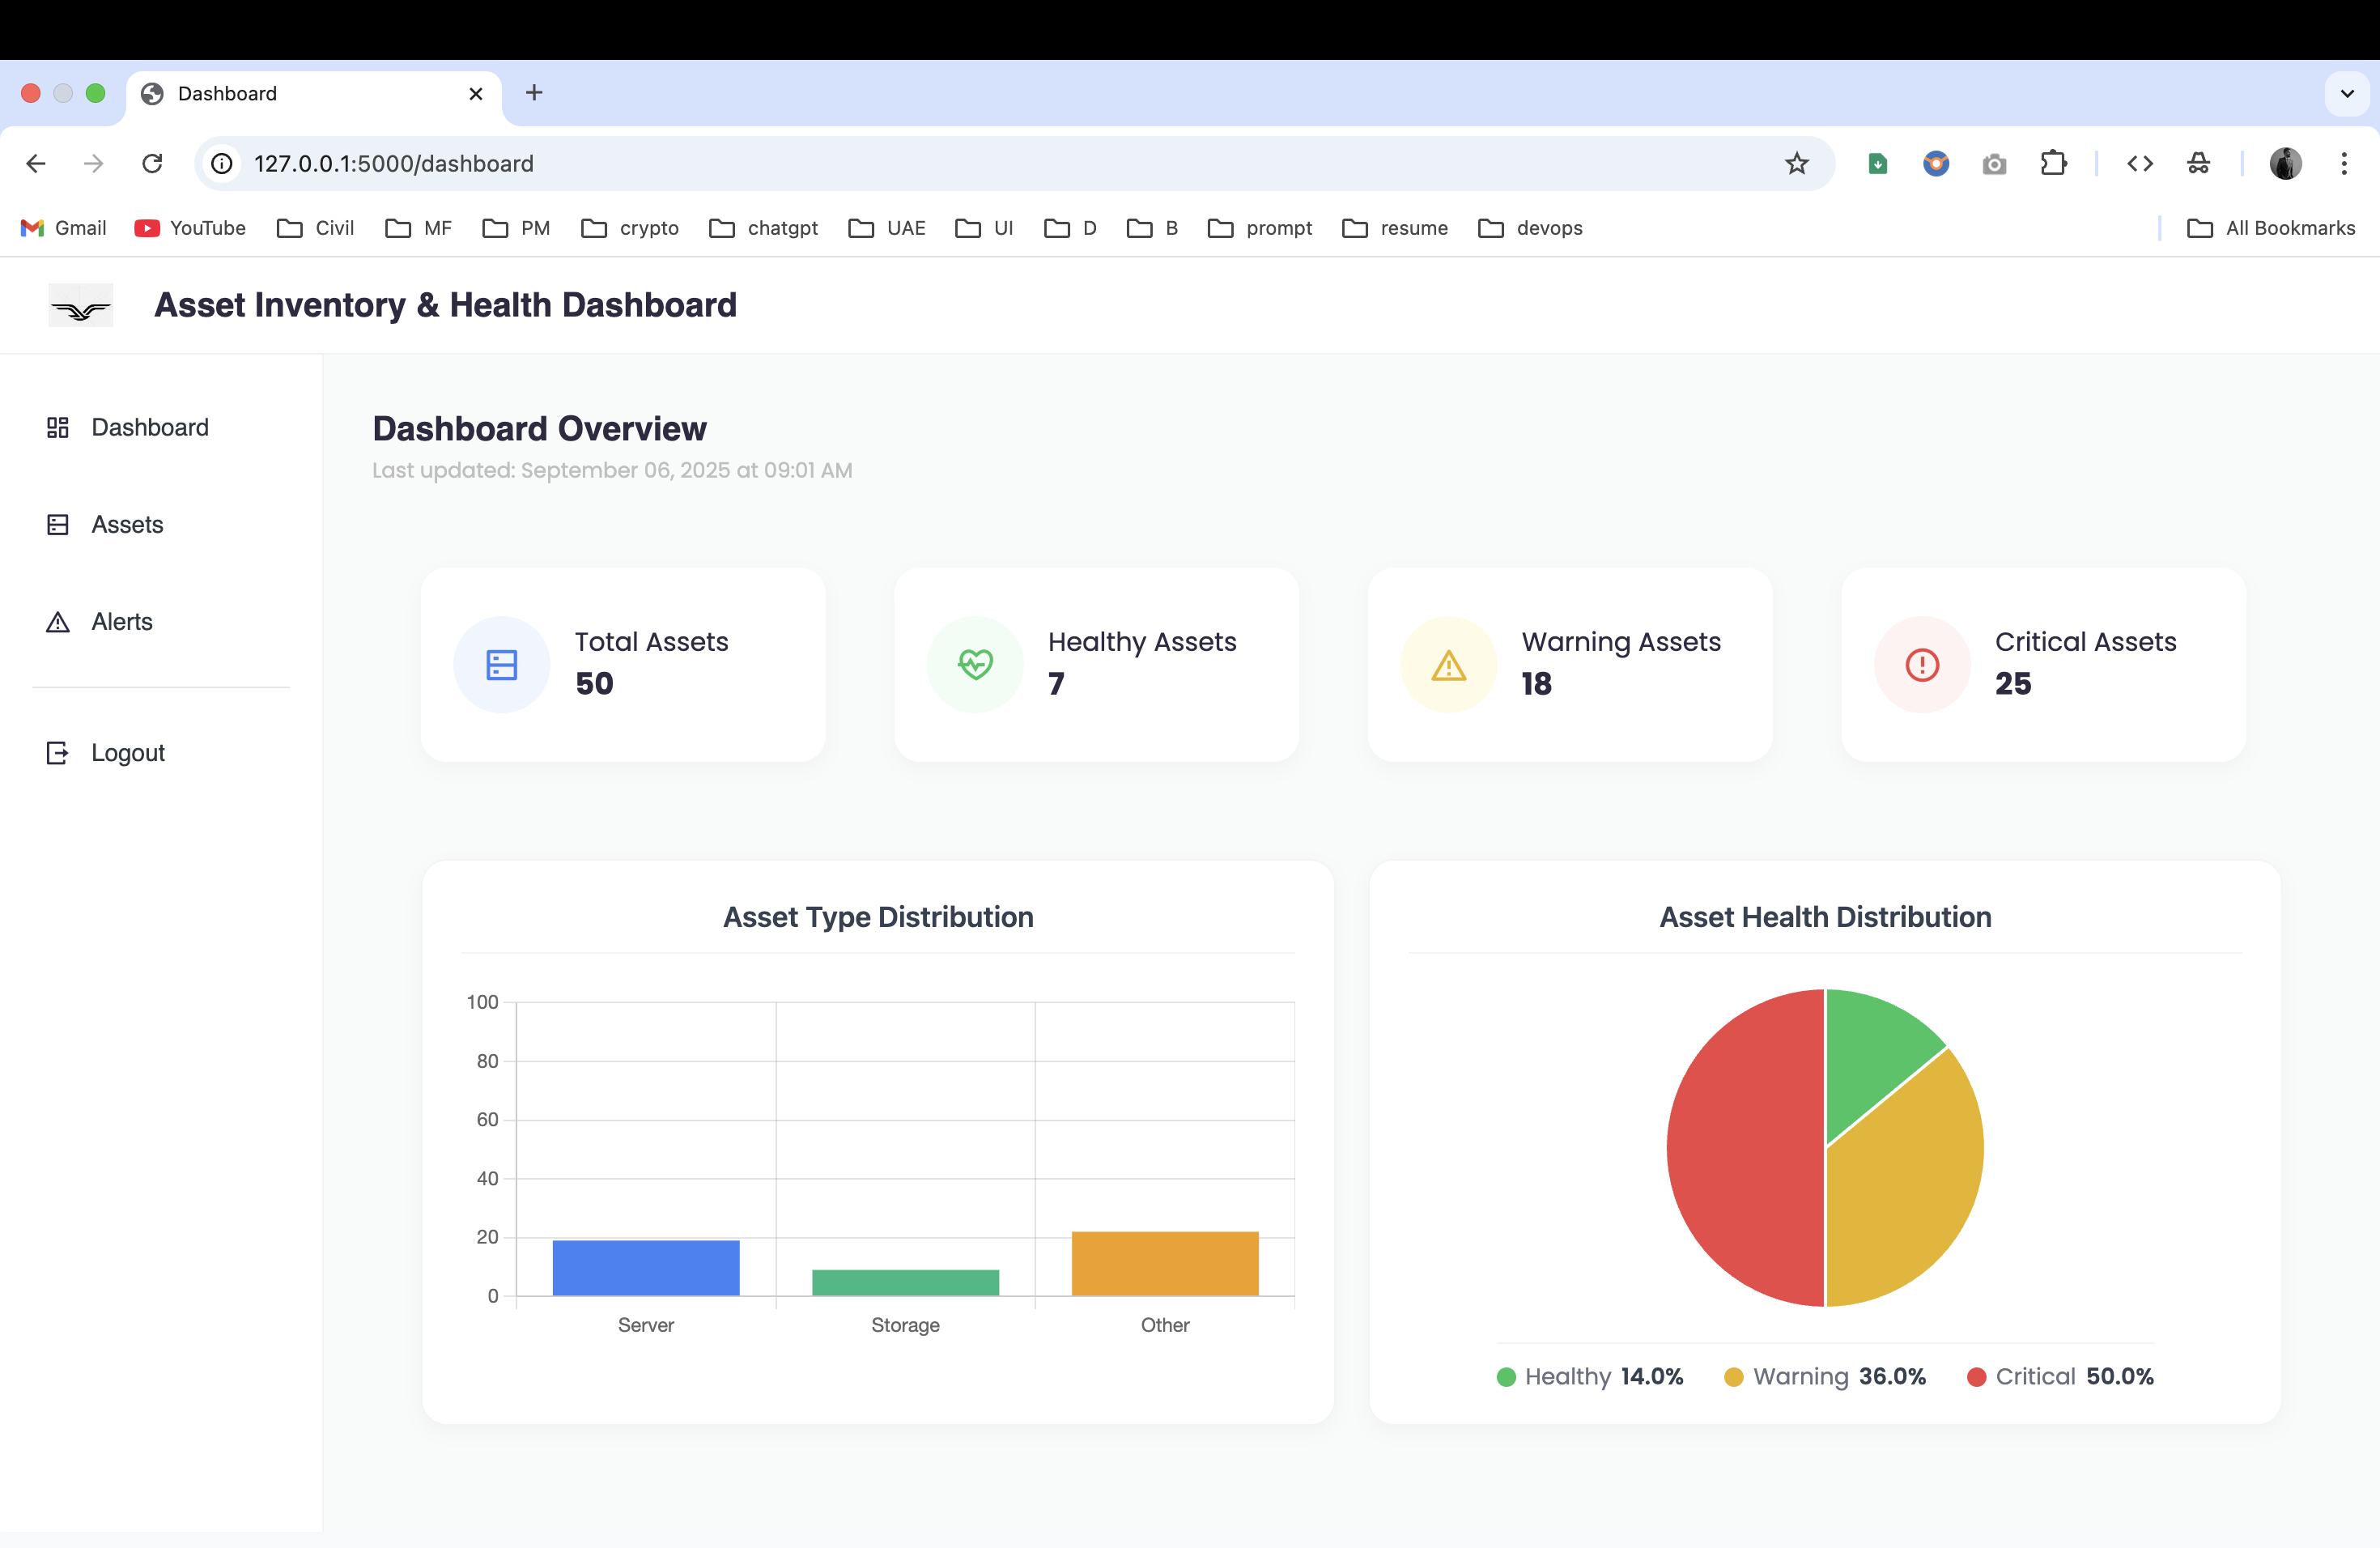
Task: Click the Logout icon in sidebar
Action: pyautogui.click(x=57, y=752)
